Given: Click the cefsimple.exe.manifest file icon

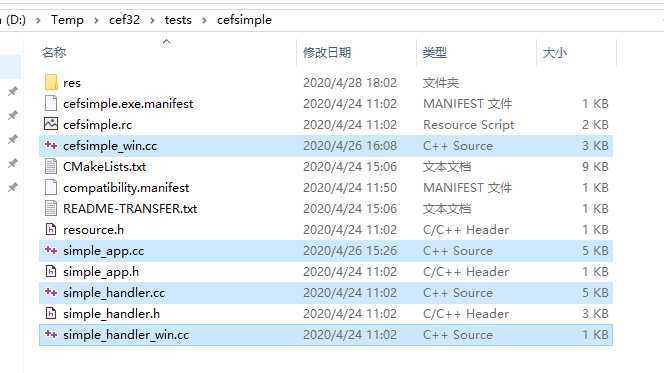Looking at the screenshot, I should [x=51, y=103].
